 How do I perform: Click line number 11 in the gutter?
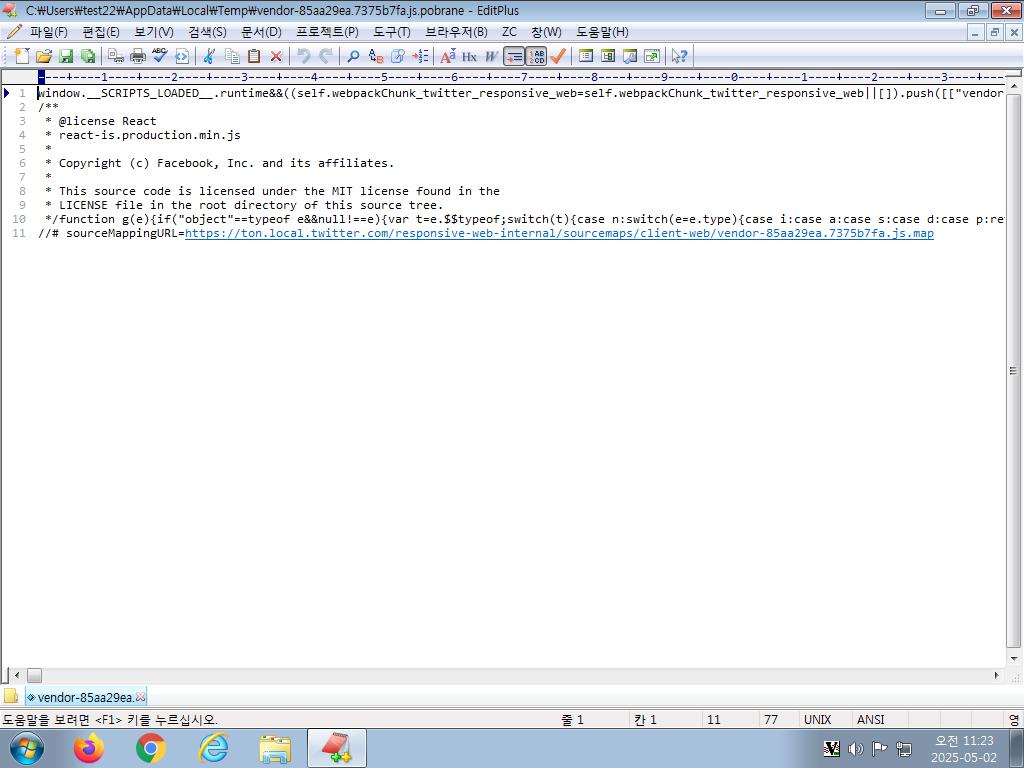pyautogui.click(x=19, y=233)
